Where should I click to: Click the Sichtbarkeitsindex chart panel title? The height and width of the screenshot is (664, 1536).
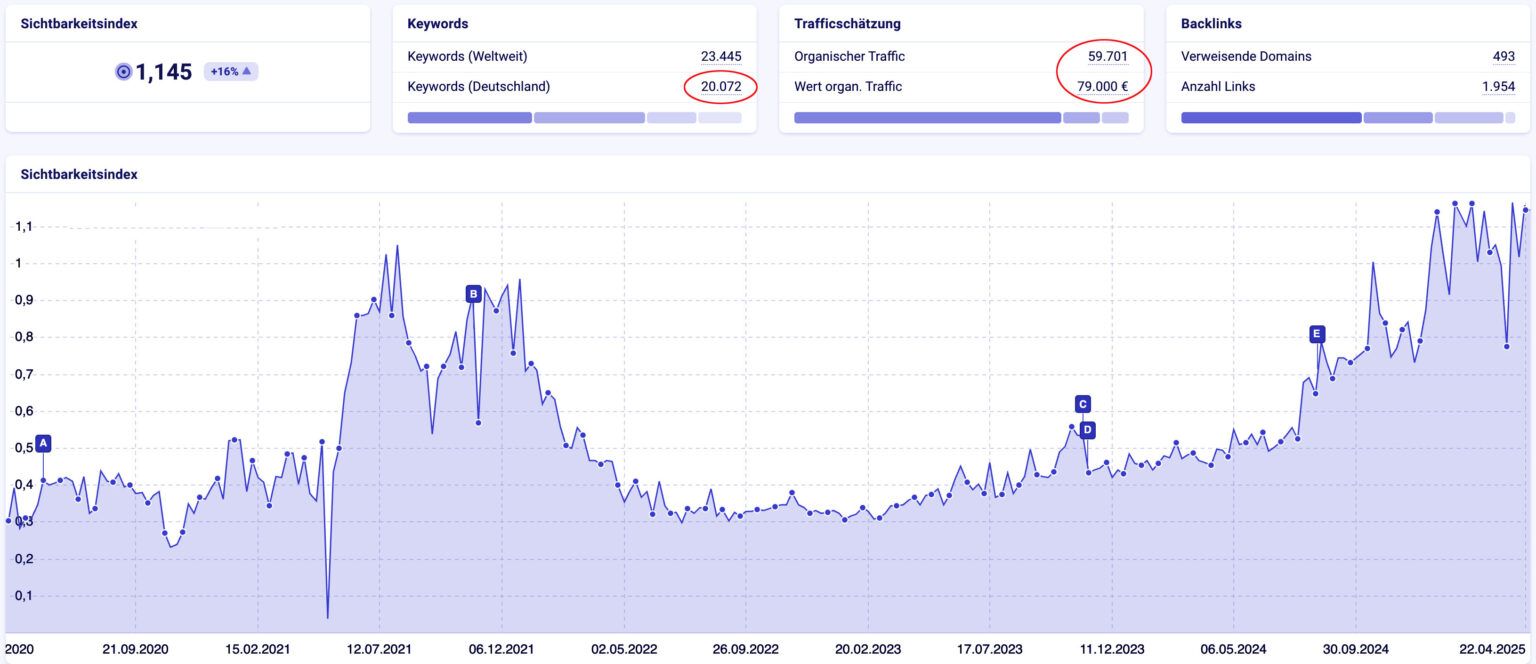coord(79,174)
